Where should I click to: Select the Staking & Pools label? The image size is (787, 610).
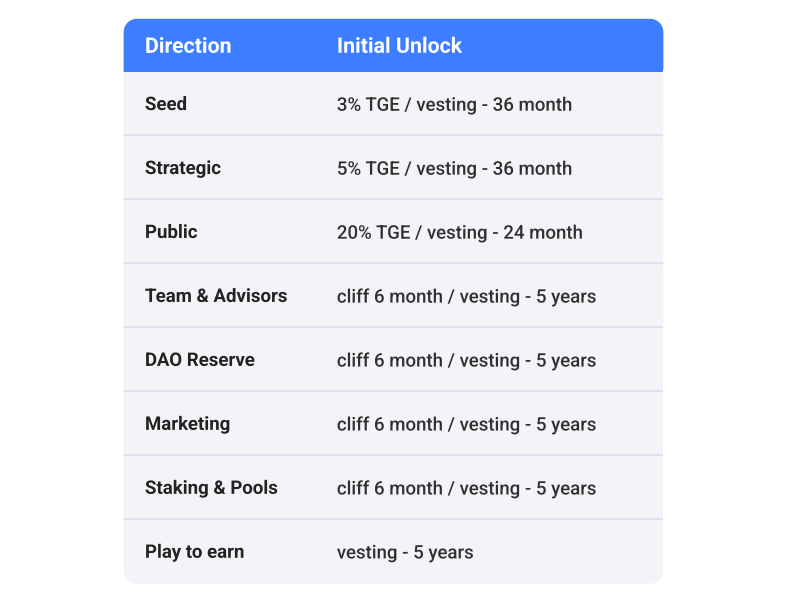tap(211, 487)
